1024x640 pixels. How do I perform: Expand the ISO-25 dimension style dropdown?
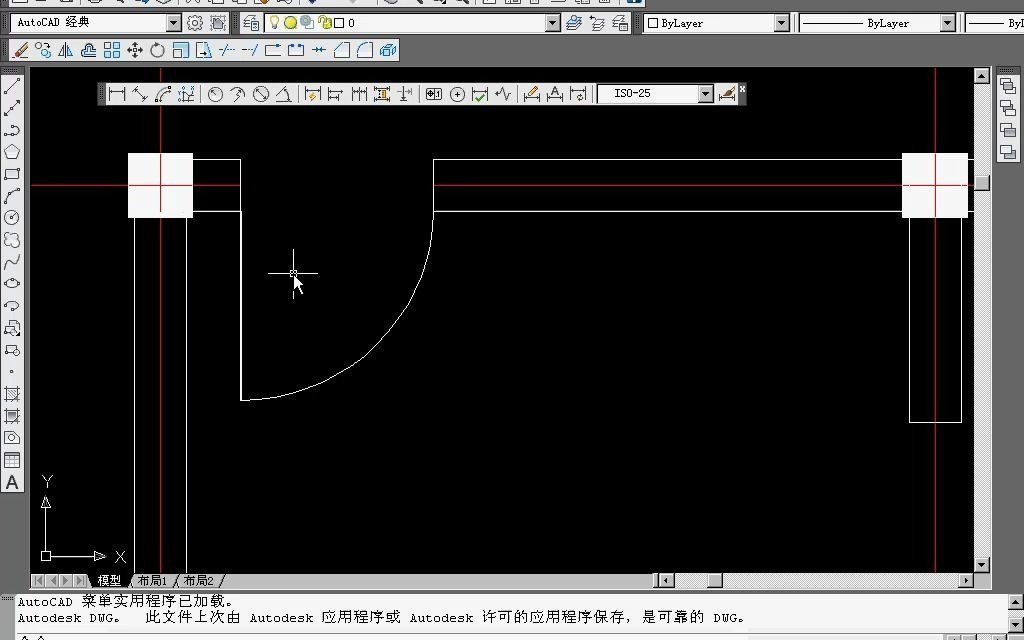[x=705, y=94]
